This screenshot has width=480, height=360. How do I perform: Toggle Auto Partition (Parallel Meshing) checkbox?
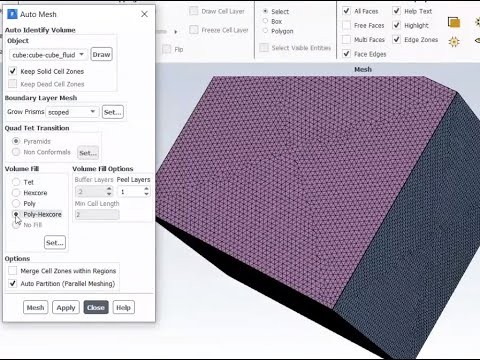coord(13,283)
